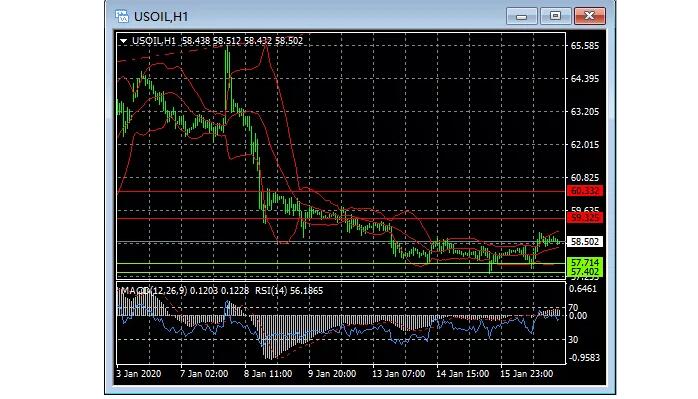Click the USOIL,H1 window title text
The image size is (698, 399).
(161, 16)
